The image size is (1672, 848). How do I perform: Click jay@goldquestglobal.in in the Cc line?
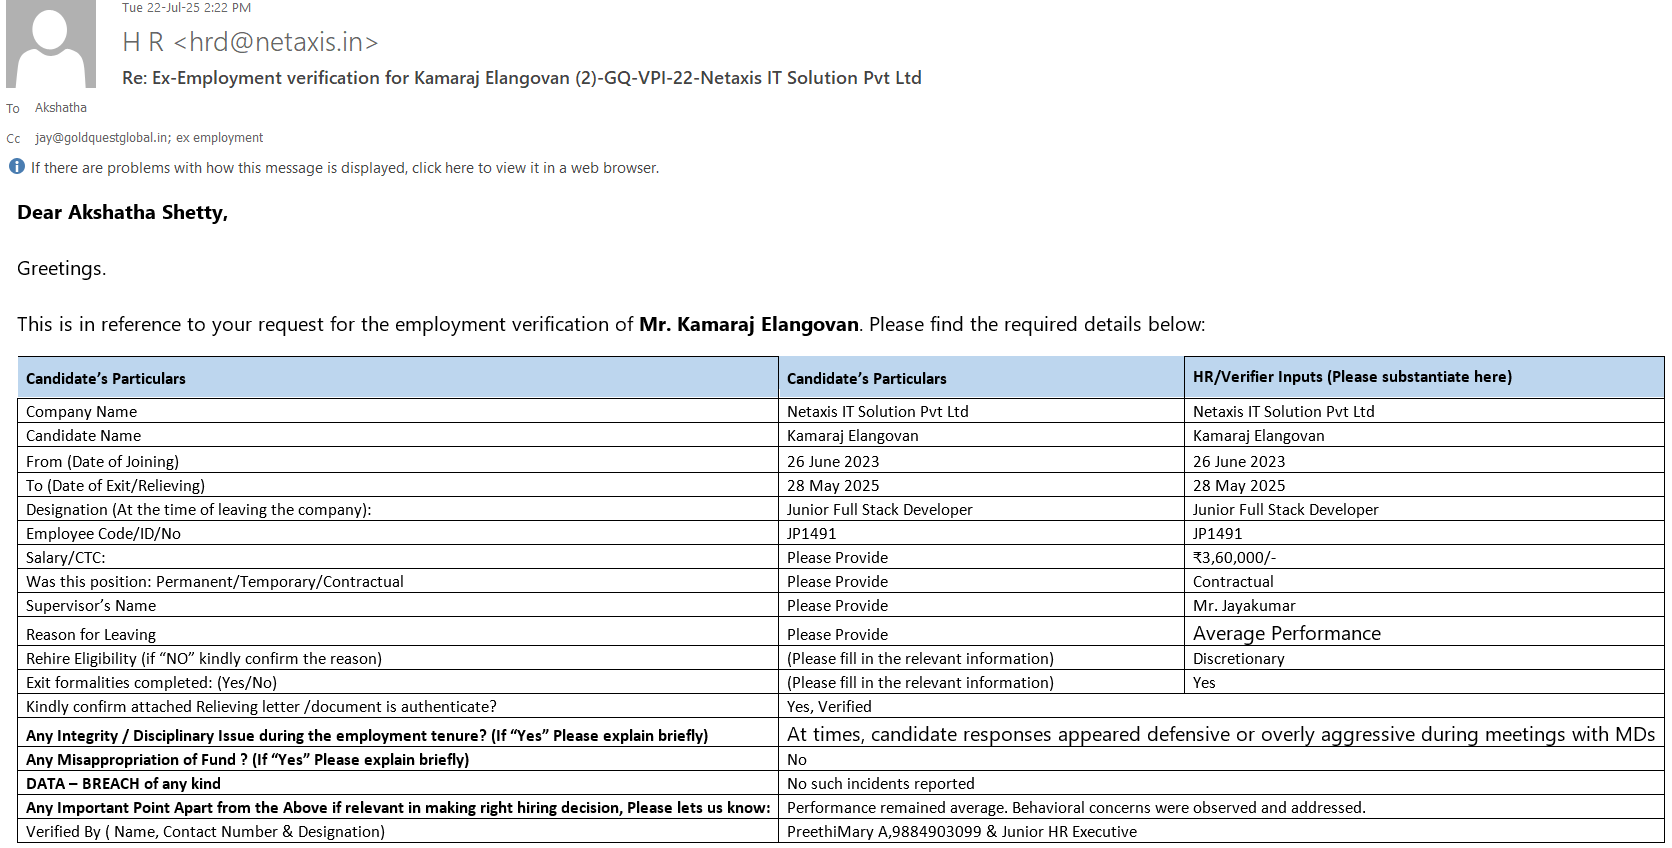pyautogui.click(x=101, y=138)
